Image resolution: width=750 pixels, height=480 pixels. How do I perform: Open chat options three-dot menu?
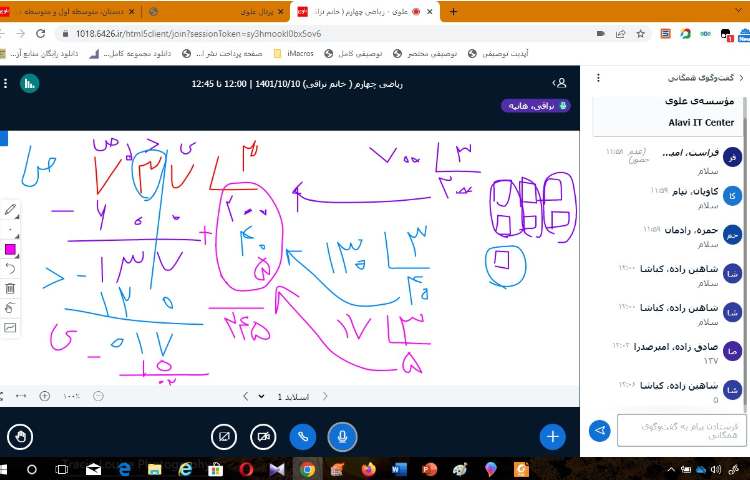(x=598, y=78)
